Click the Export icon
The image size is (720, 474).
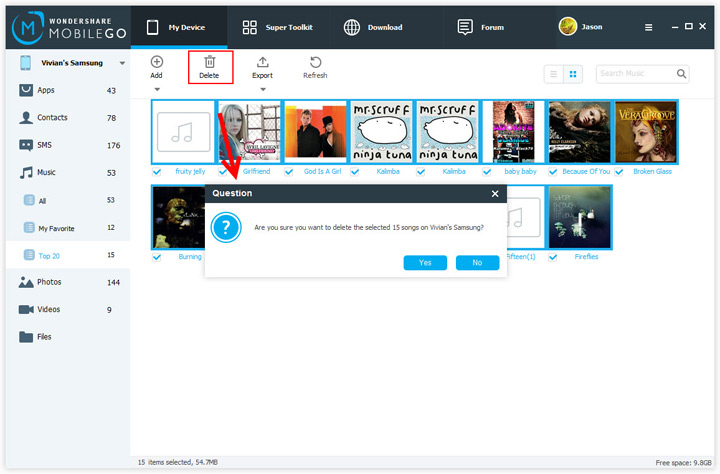(262, 62)
